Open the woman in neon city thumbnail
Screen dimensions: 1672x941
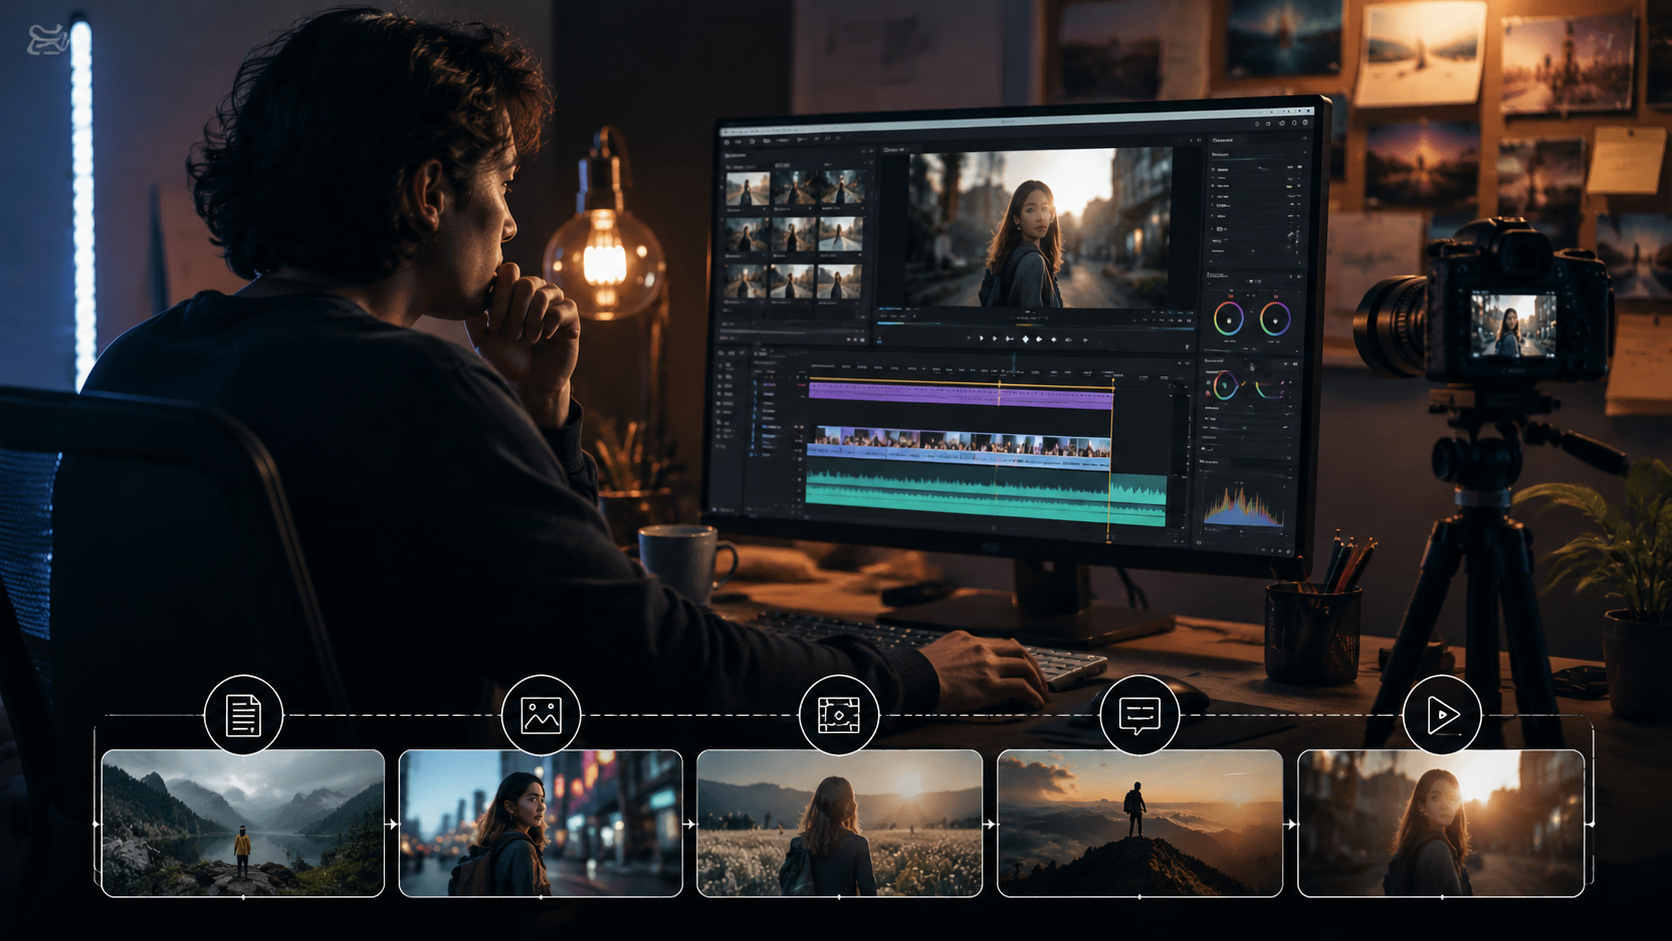coord(541,823)
